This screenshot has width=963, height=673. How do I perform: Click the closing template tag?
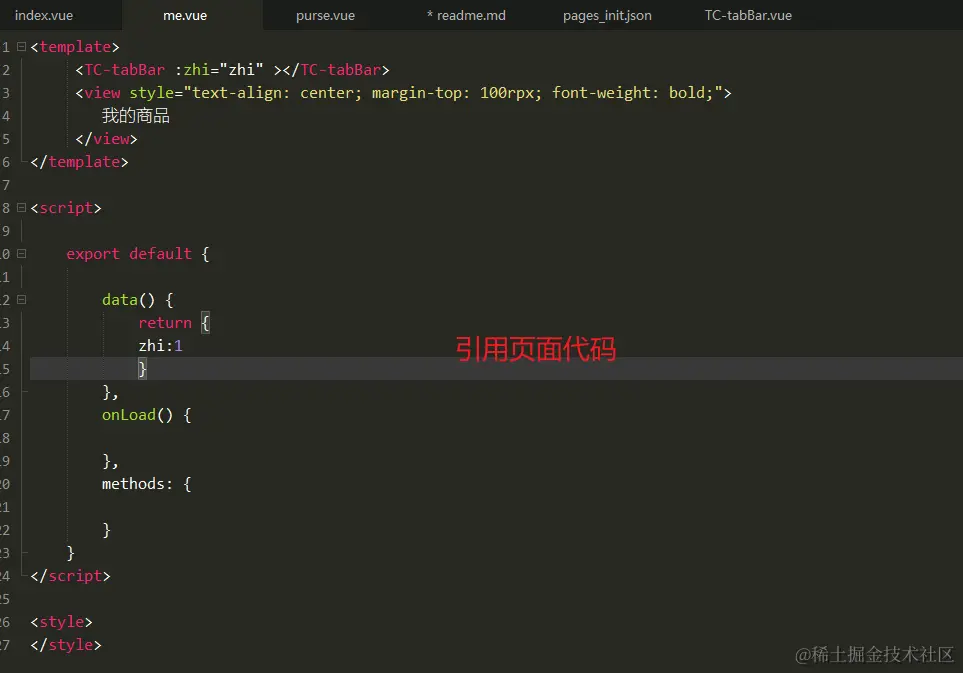[79, 162]
